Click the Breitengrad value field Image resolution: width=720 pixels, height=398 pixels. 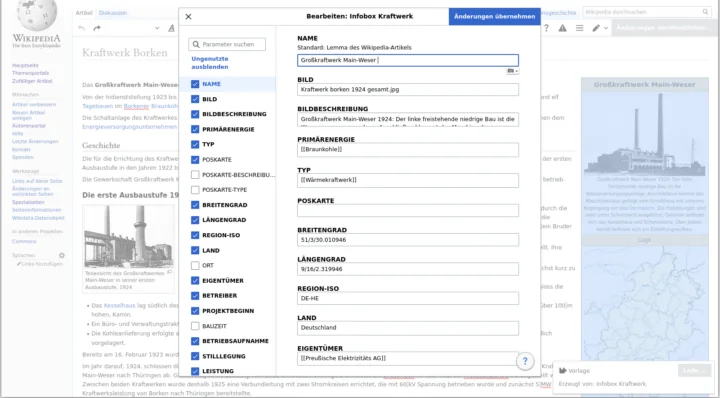[x=408, y=240]
